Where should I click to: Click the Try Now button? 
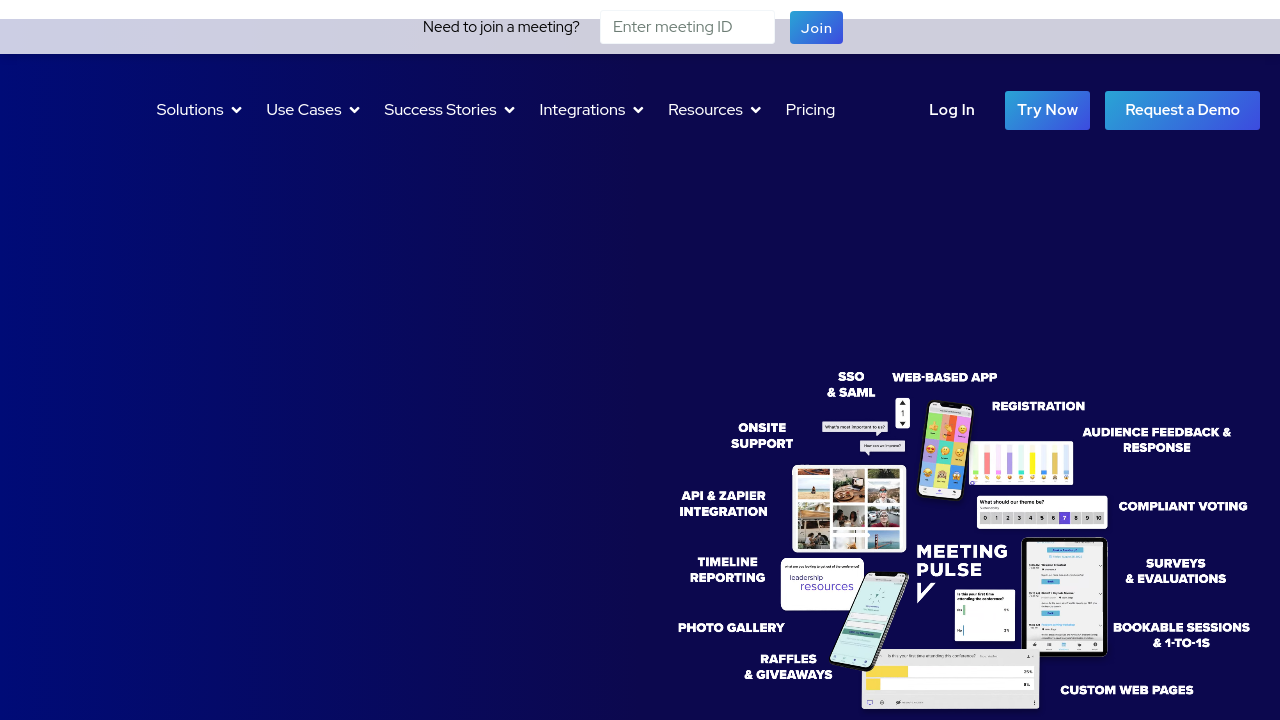pyautogui.click(x=1047, y=110)
